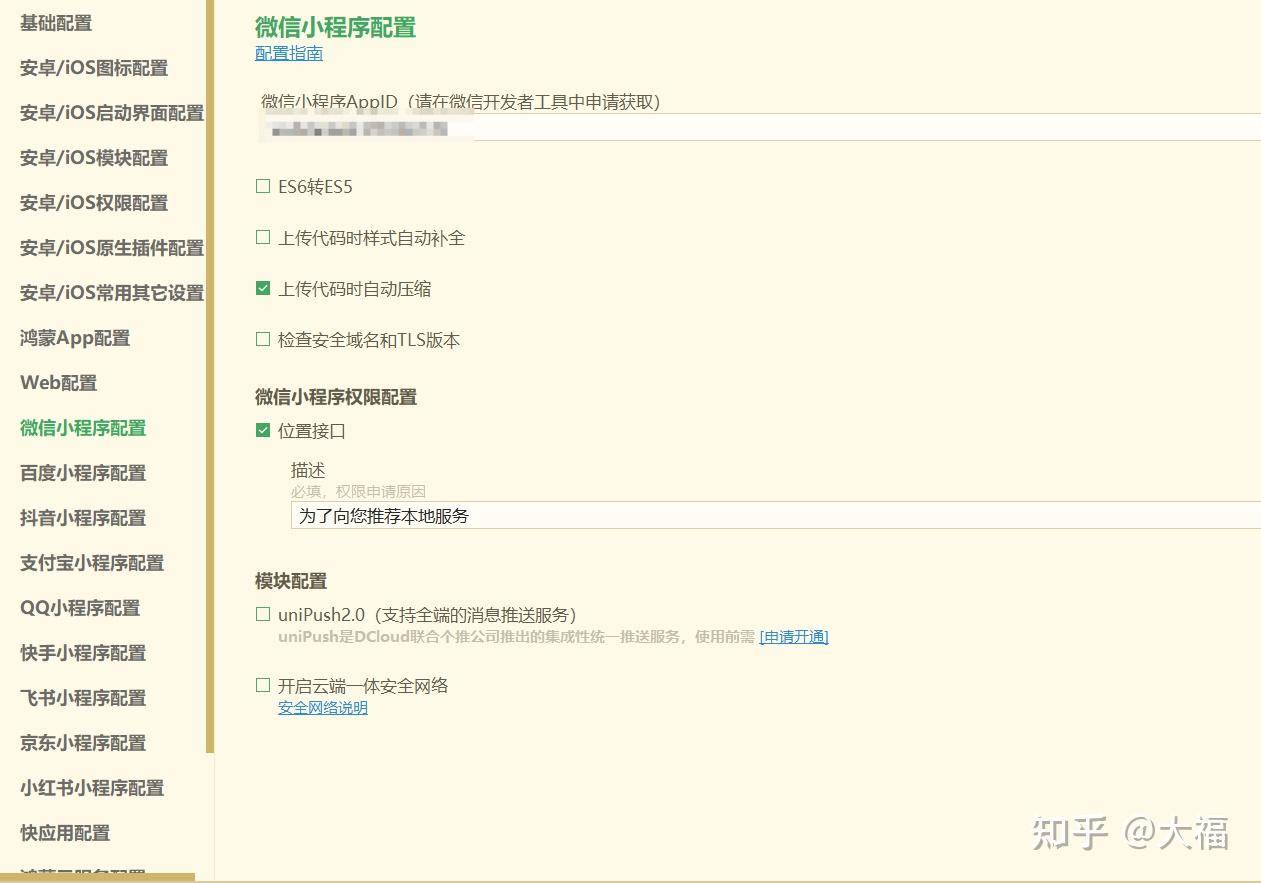Open the 基础配置 section

[56, 23]
